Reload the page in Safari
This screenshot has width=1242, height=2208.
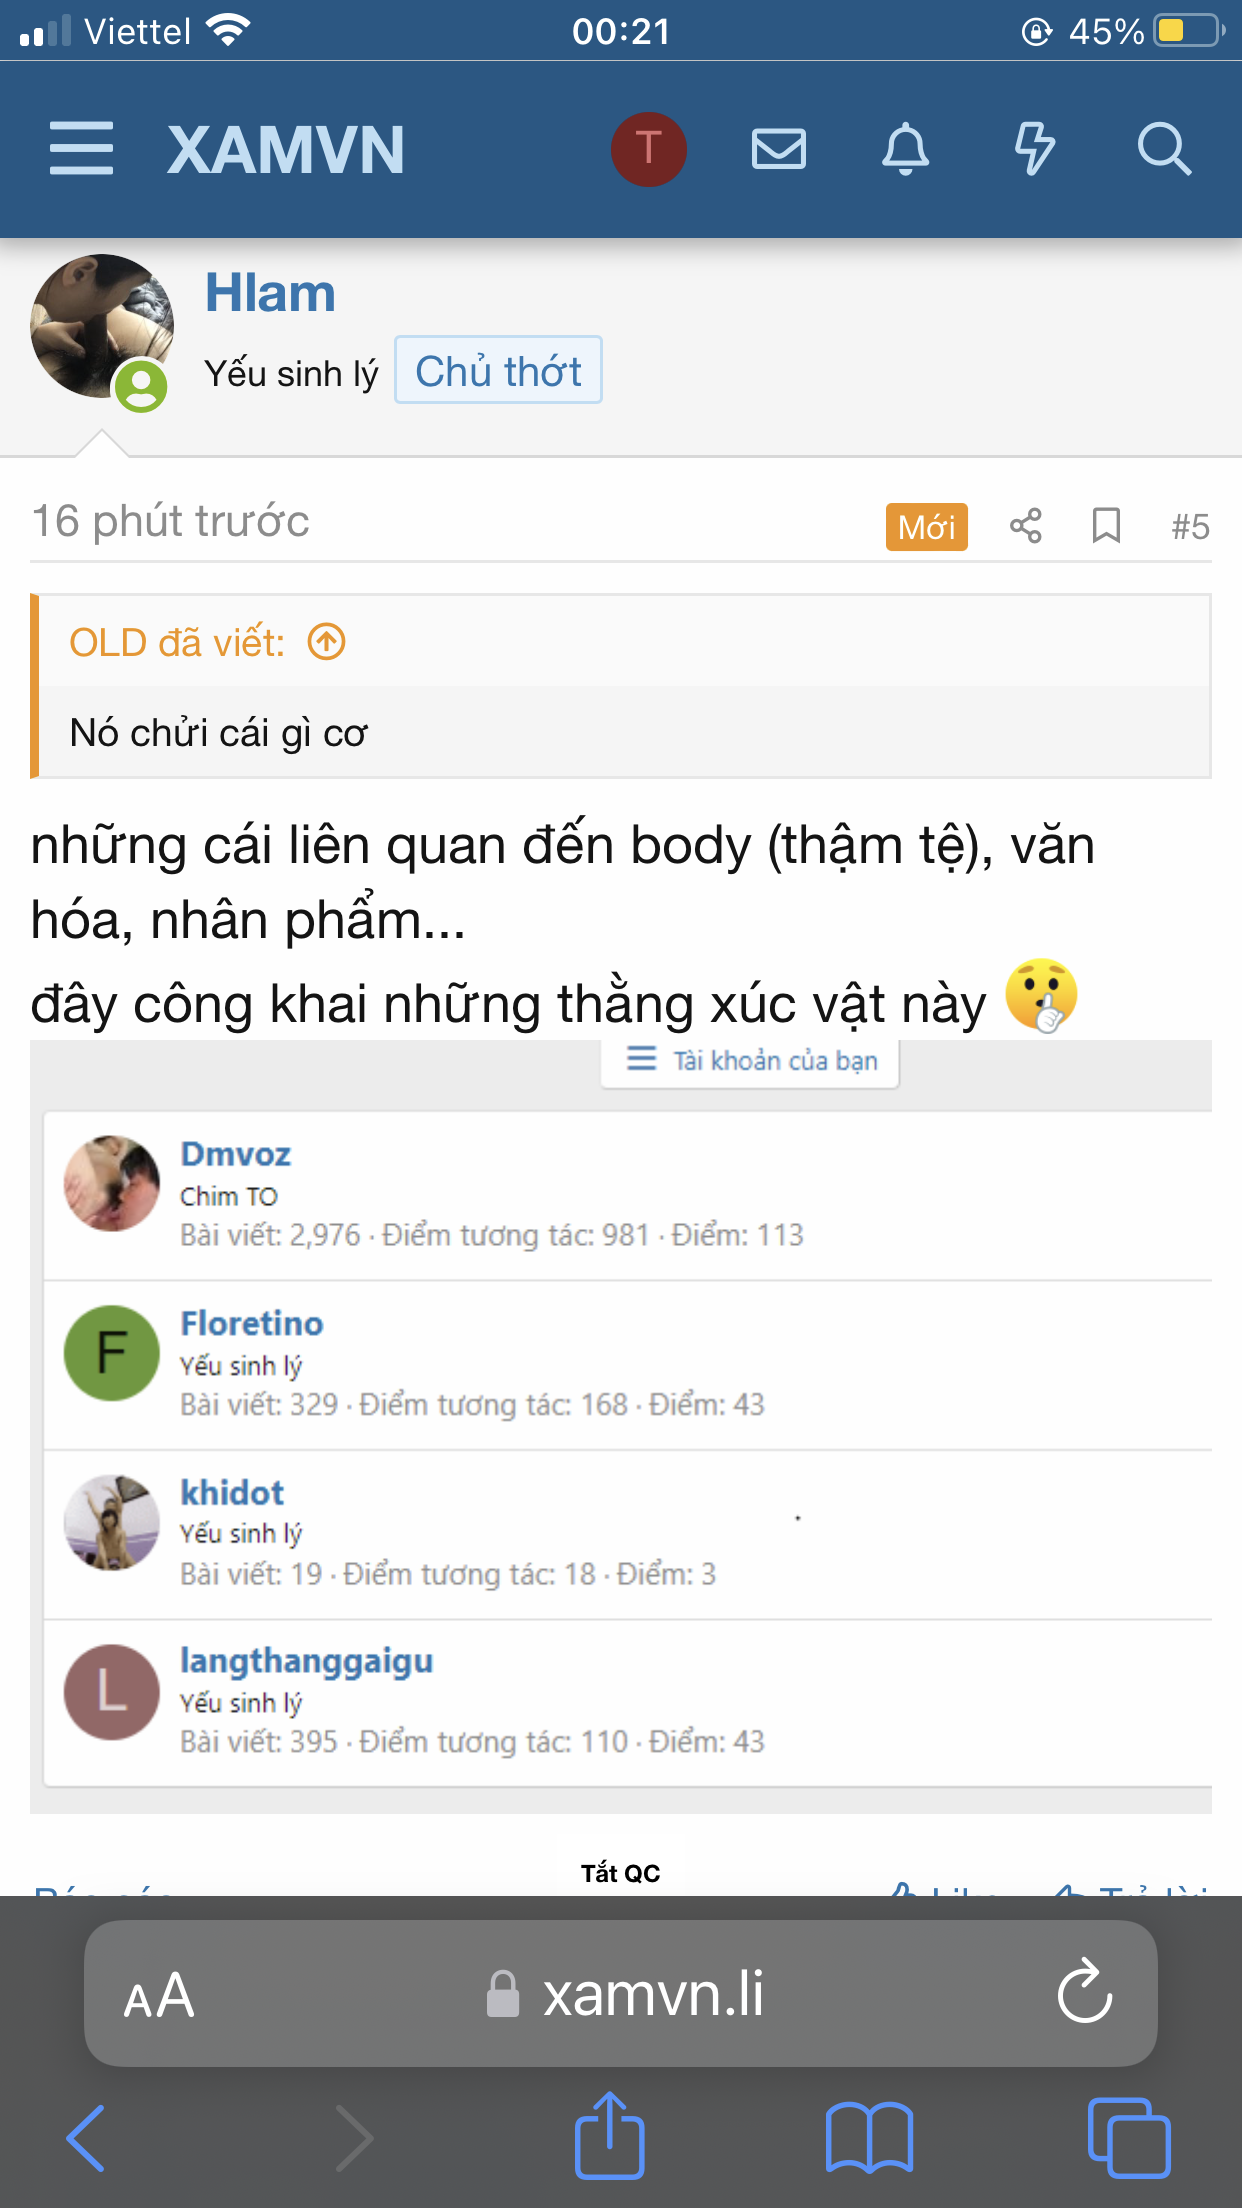coord(1085,1993)
